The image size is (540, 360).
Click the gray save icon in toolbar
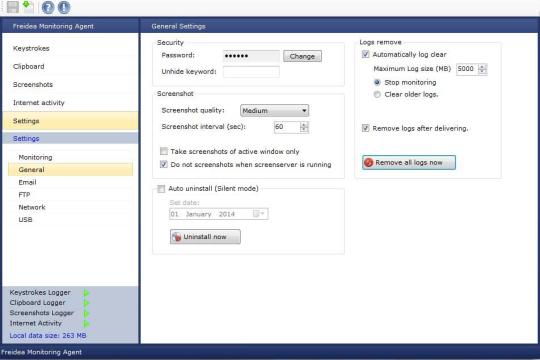point(13,7)
